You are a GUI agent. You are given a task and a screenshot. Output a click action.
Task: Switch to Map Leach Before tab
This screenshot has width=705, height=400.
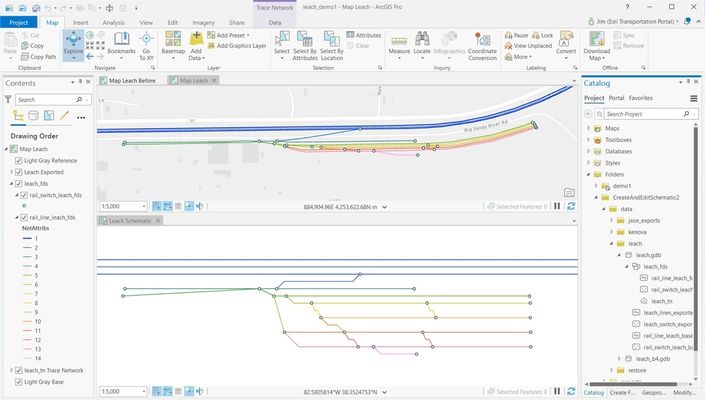point(128,80)
